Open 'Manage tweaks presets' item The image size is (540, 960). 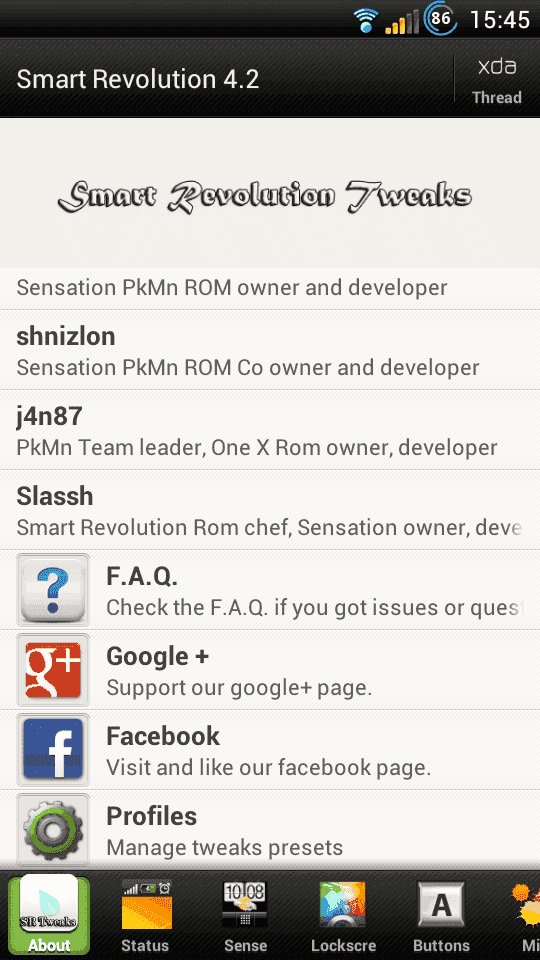(270, 830)
